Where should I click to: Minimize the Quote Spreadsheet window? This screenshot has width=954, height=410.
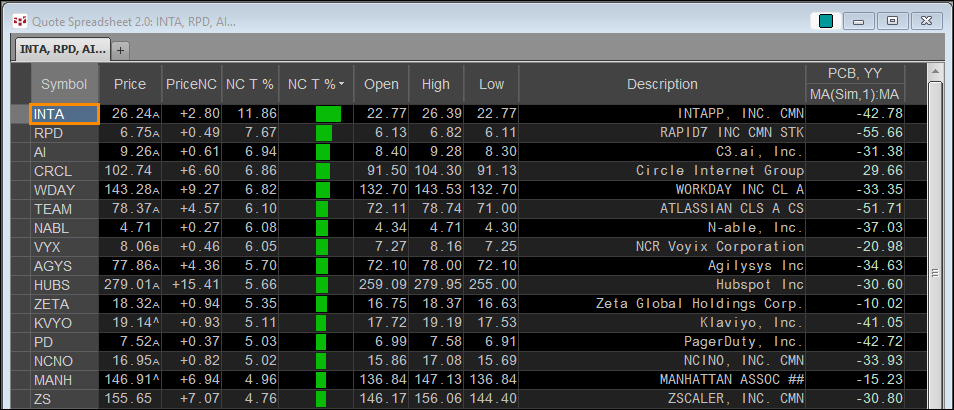[x=859, y=21]
